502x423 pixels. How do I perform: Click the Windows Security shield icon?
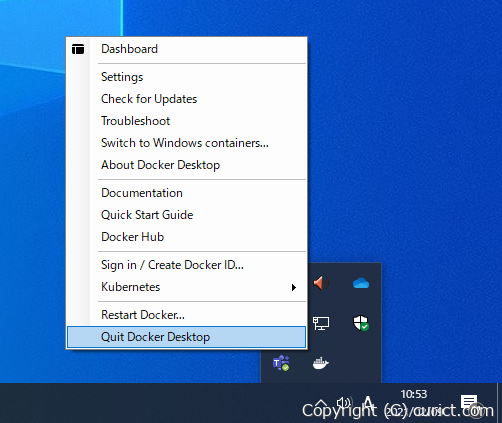click(x=361, y=323)
